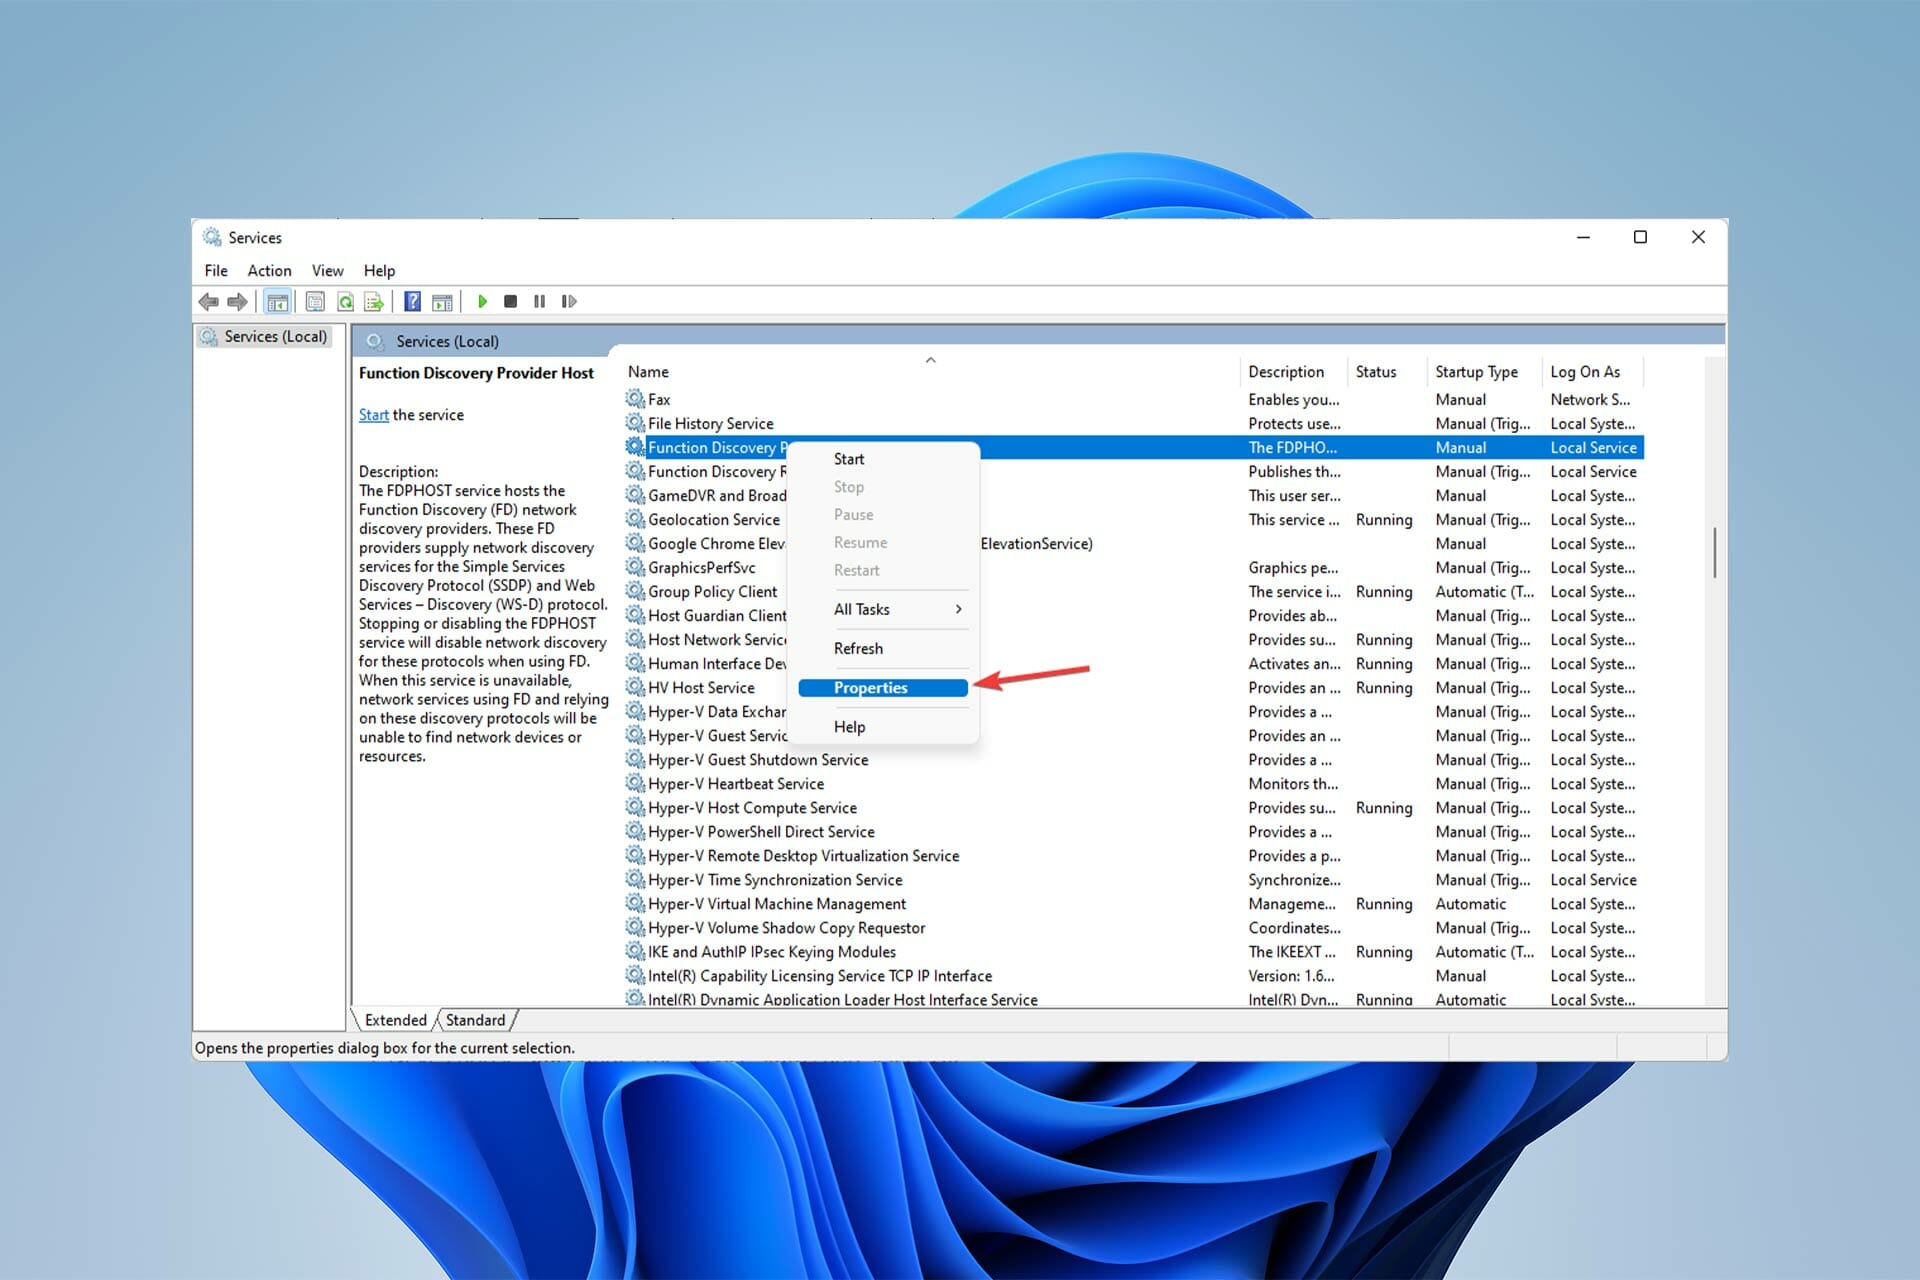Click the Start the service link
1920x1280 pixels.
point(373,415)
